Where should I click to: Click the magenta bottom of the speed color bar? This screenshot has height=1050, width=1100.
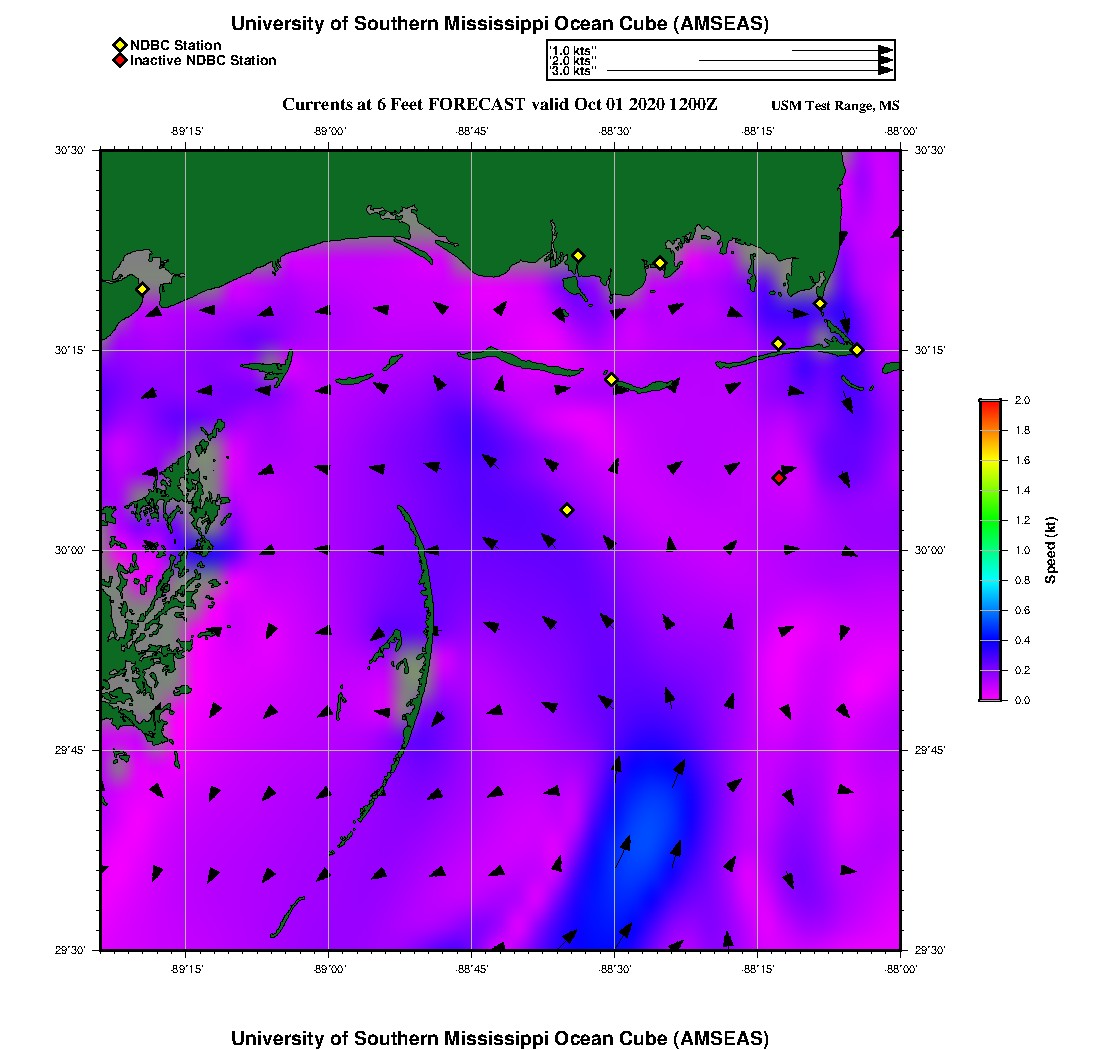990,694
